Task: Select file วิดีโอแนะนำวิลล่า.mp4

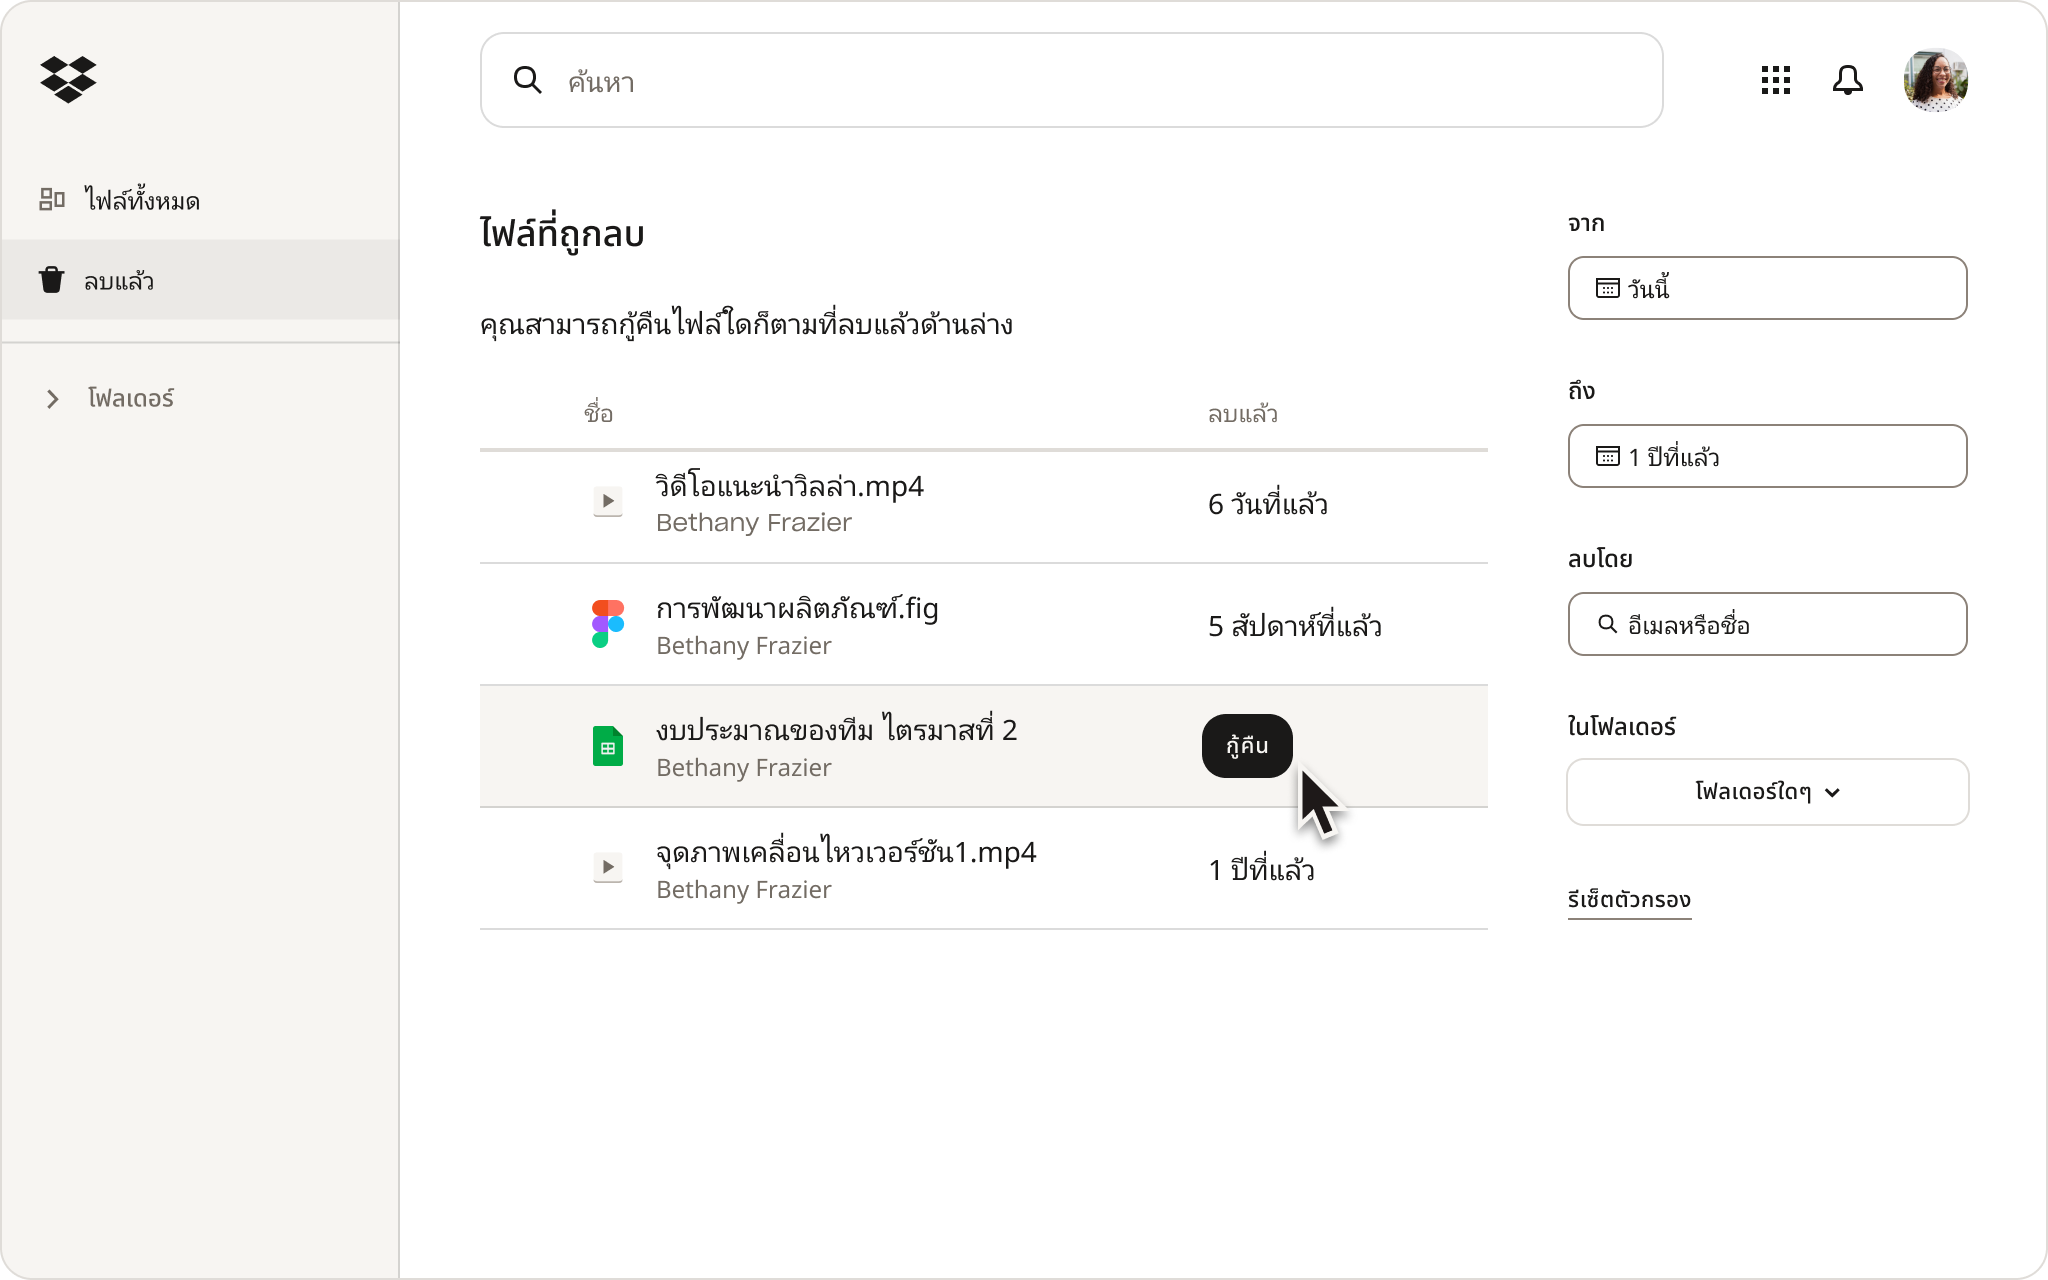Action: pyautogui.click(x=789, y=486)
